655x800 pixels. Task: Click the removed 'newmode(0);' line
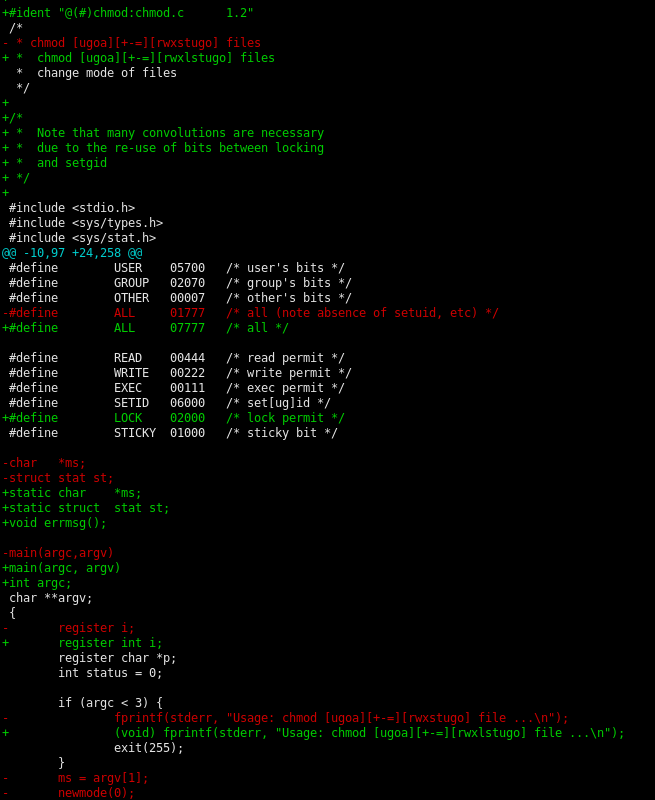coord(96,793)
